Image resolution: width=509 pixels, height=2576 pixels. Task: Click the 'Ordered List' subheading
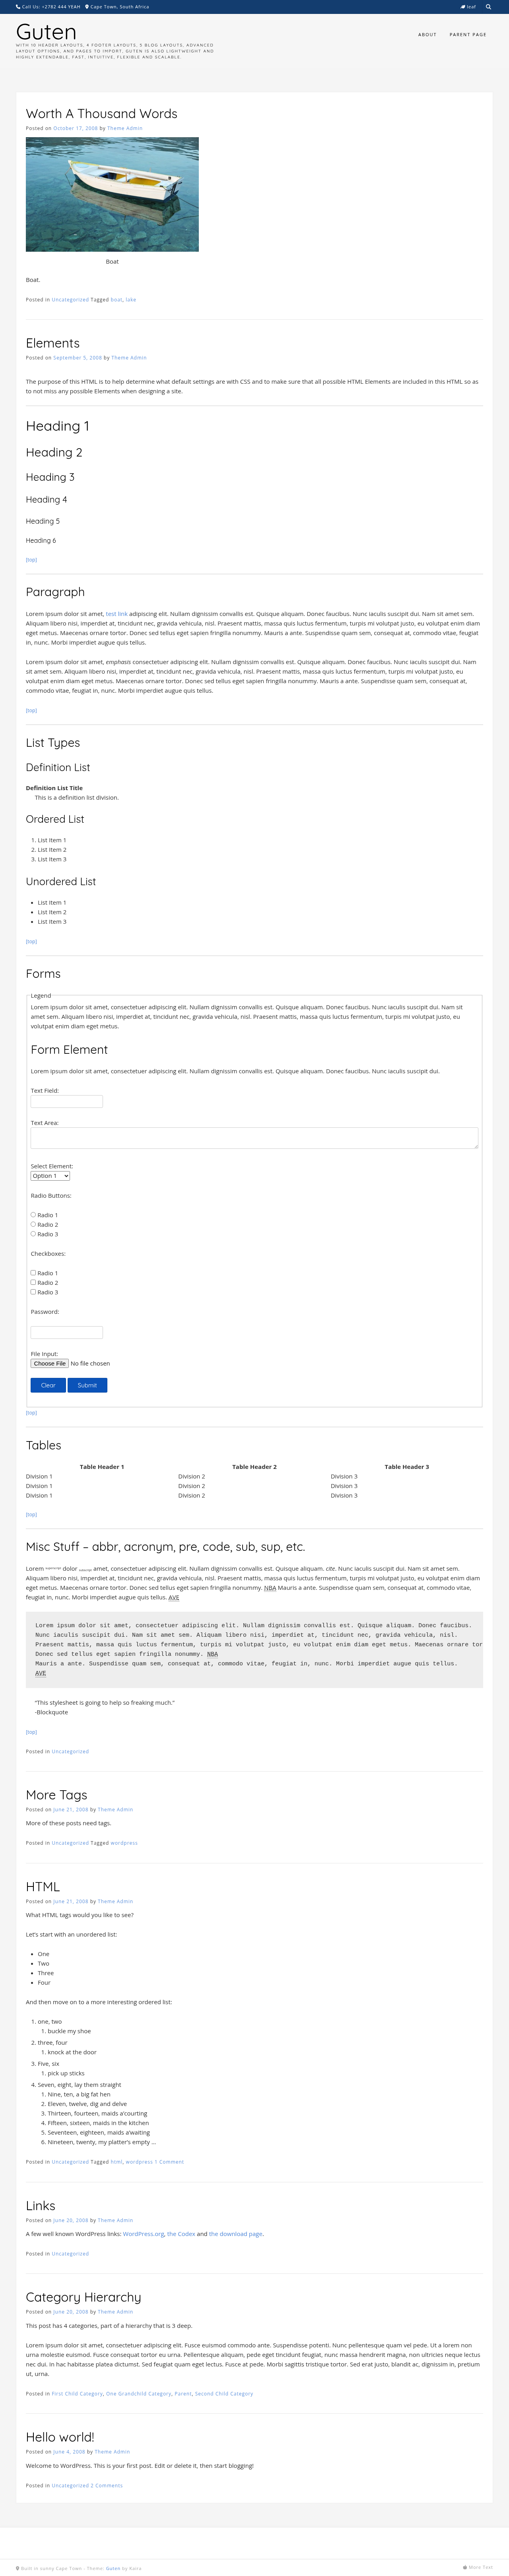point(55,819)
